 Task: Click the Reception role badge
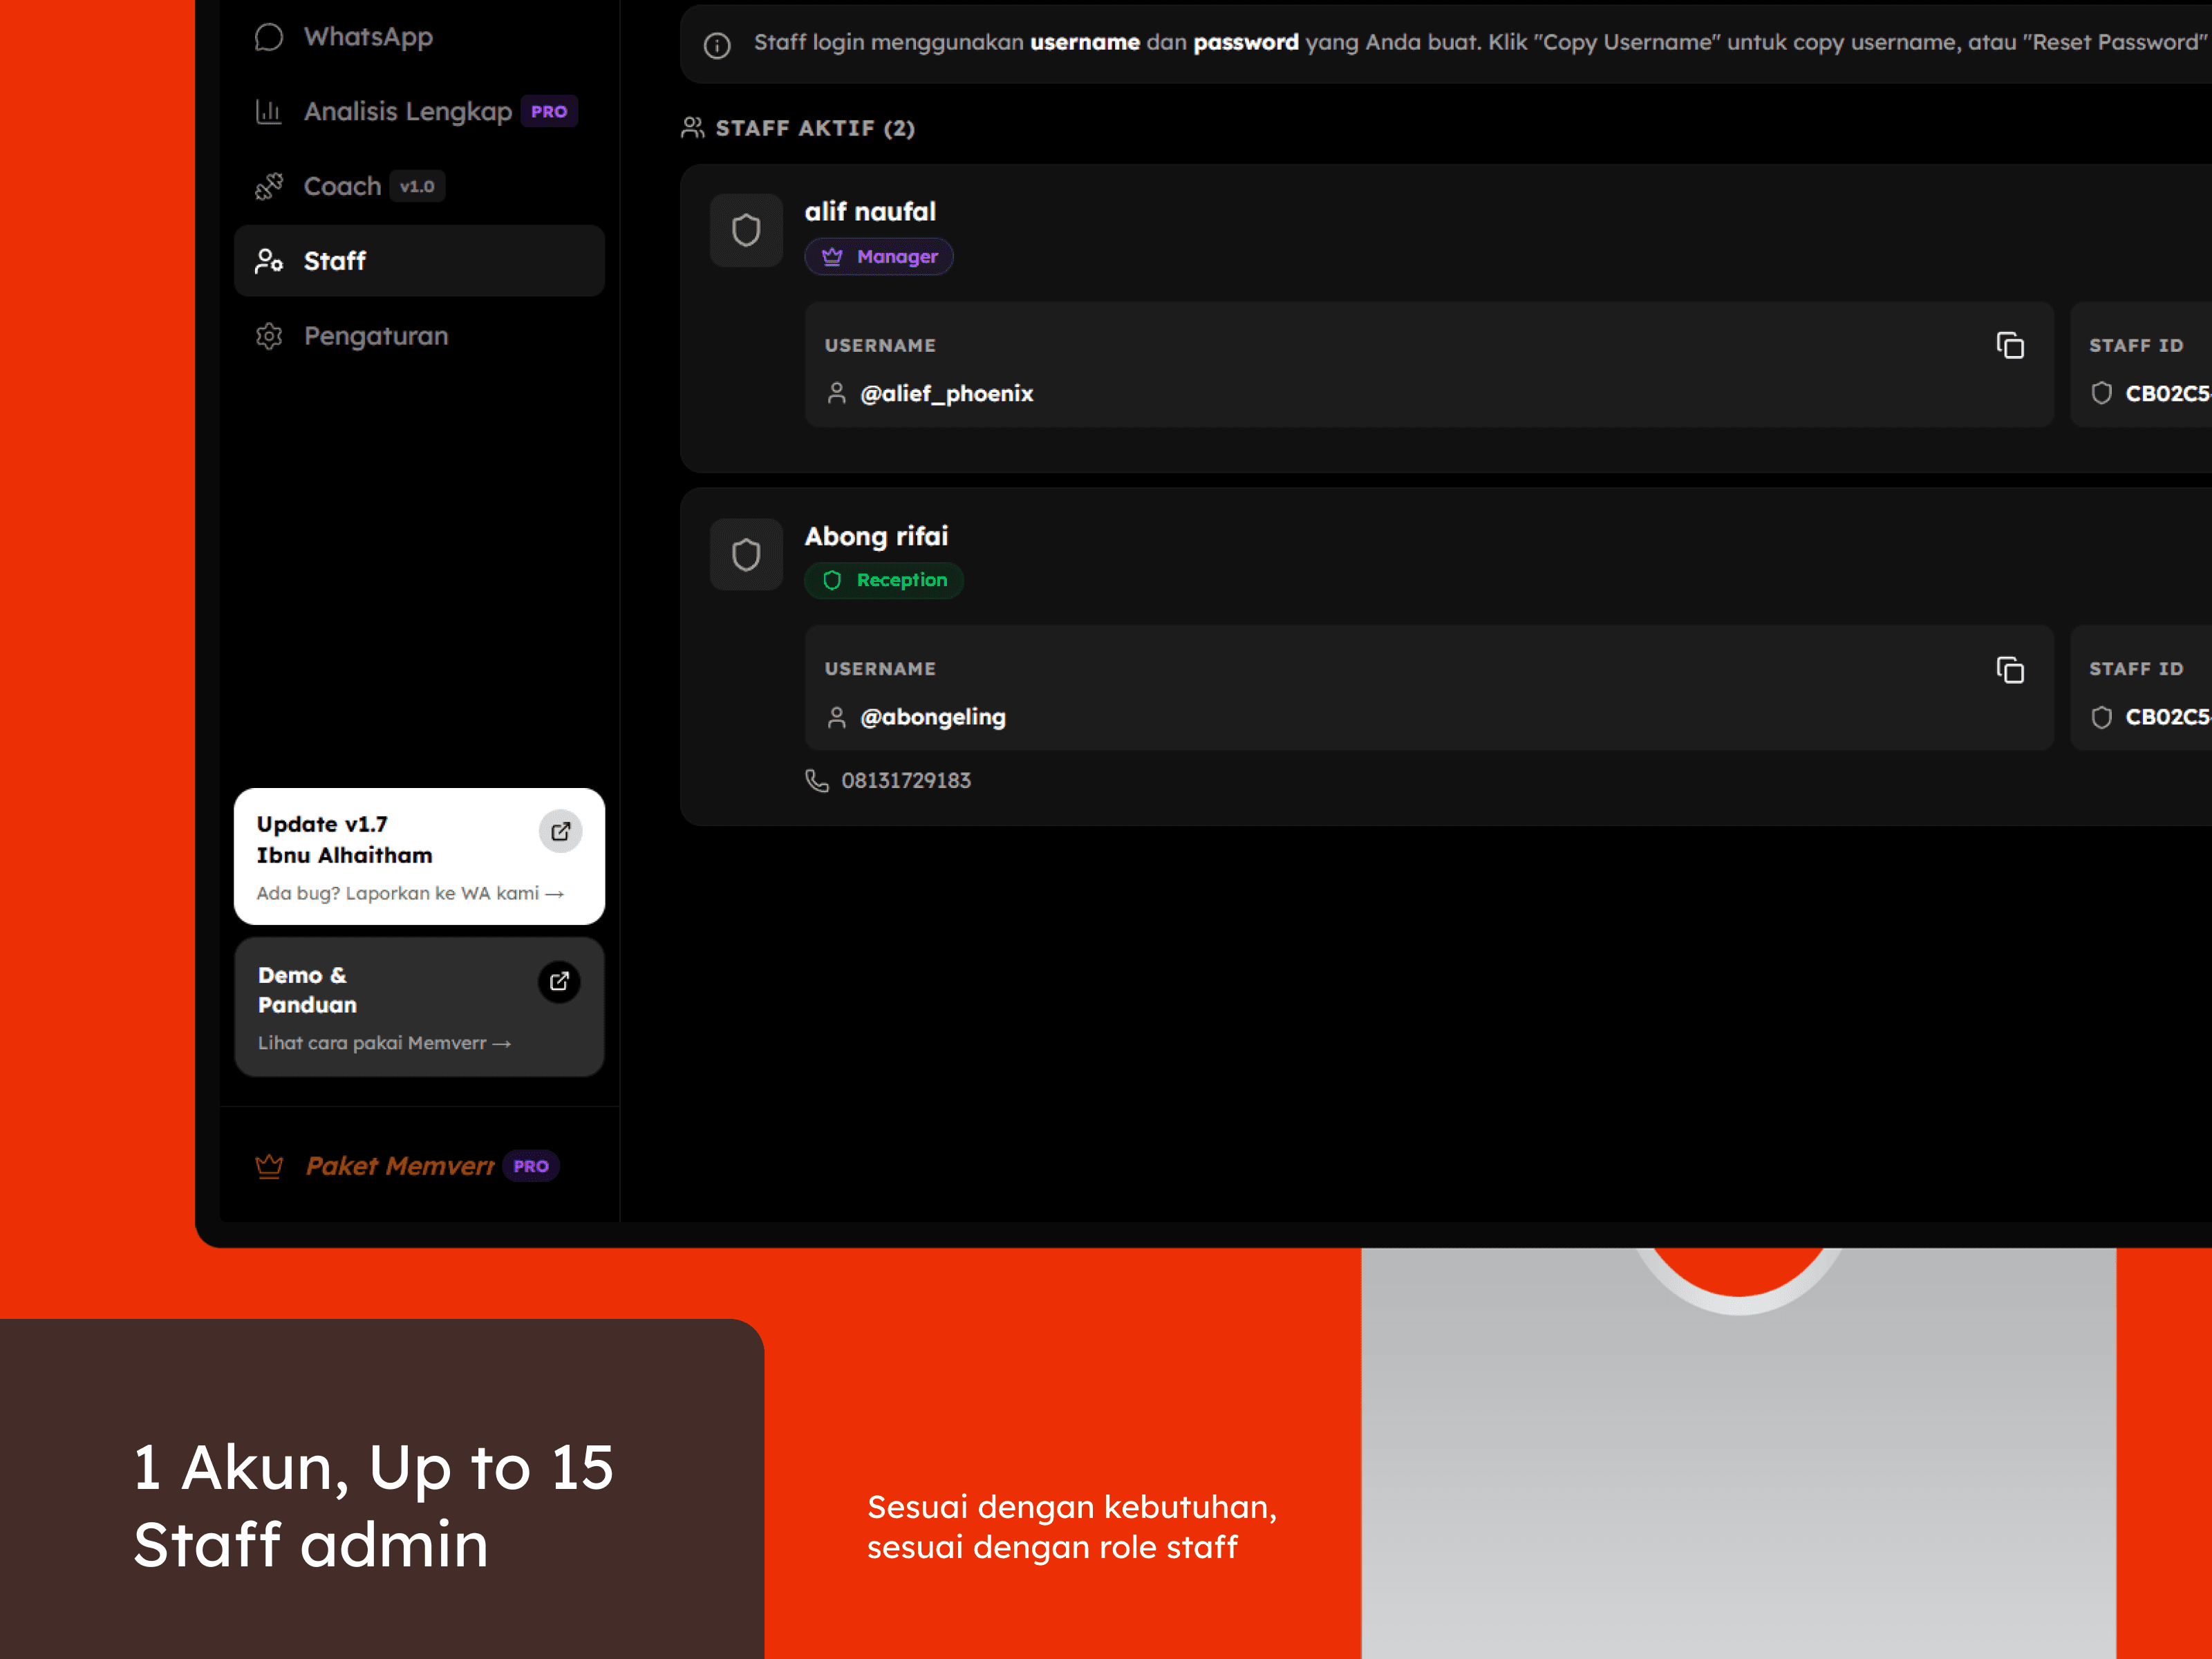(x=884, y=580)
